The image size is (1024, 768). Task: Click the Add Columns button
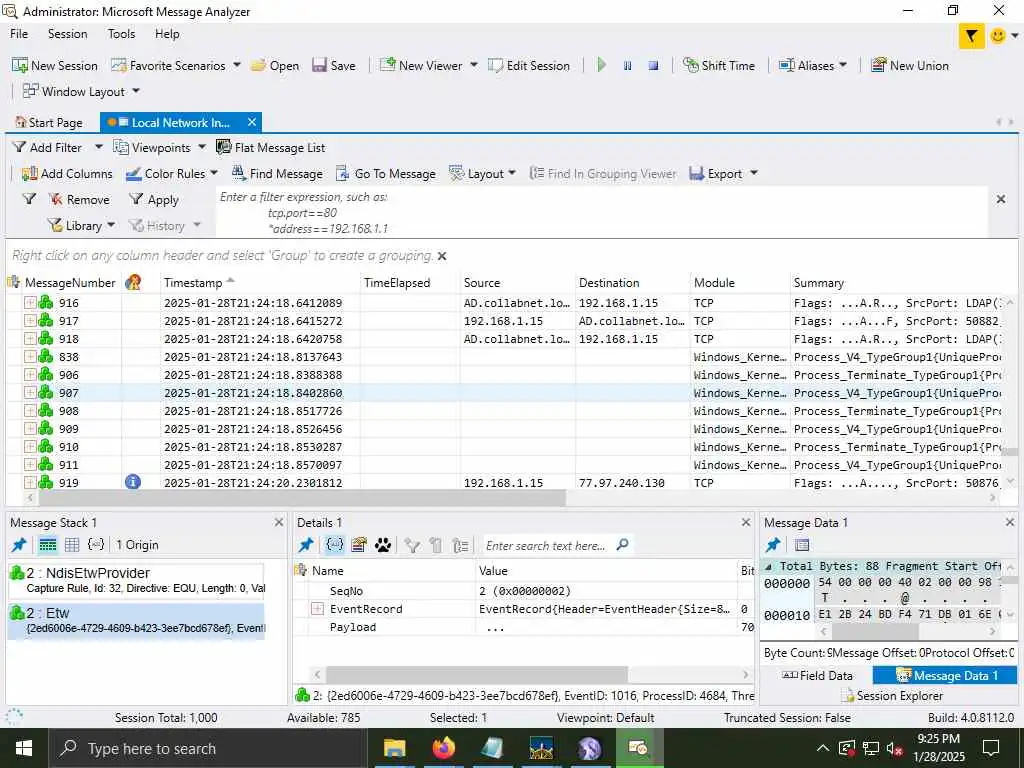pyautogui.click(x=67, y=174)
